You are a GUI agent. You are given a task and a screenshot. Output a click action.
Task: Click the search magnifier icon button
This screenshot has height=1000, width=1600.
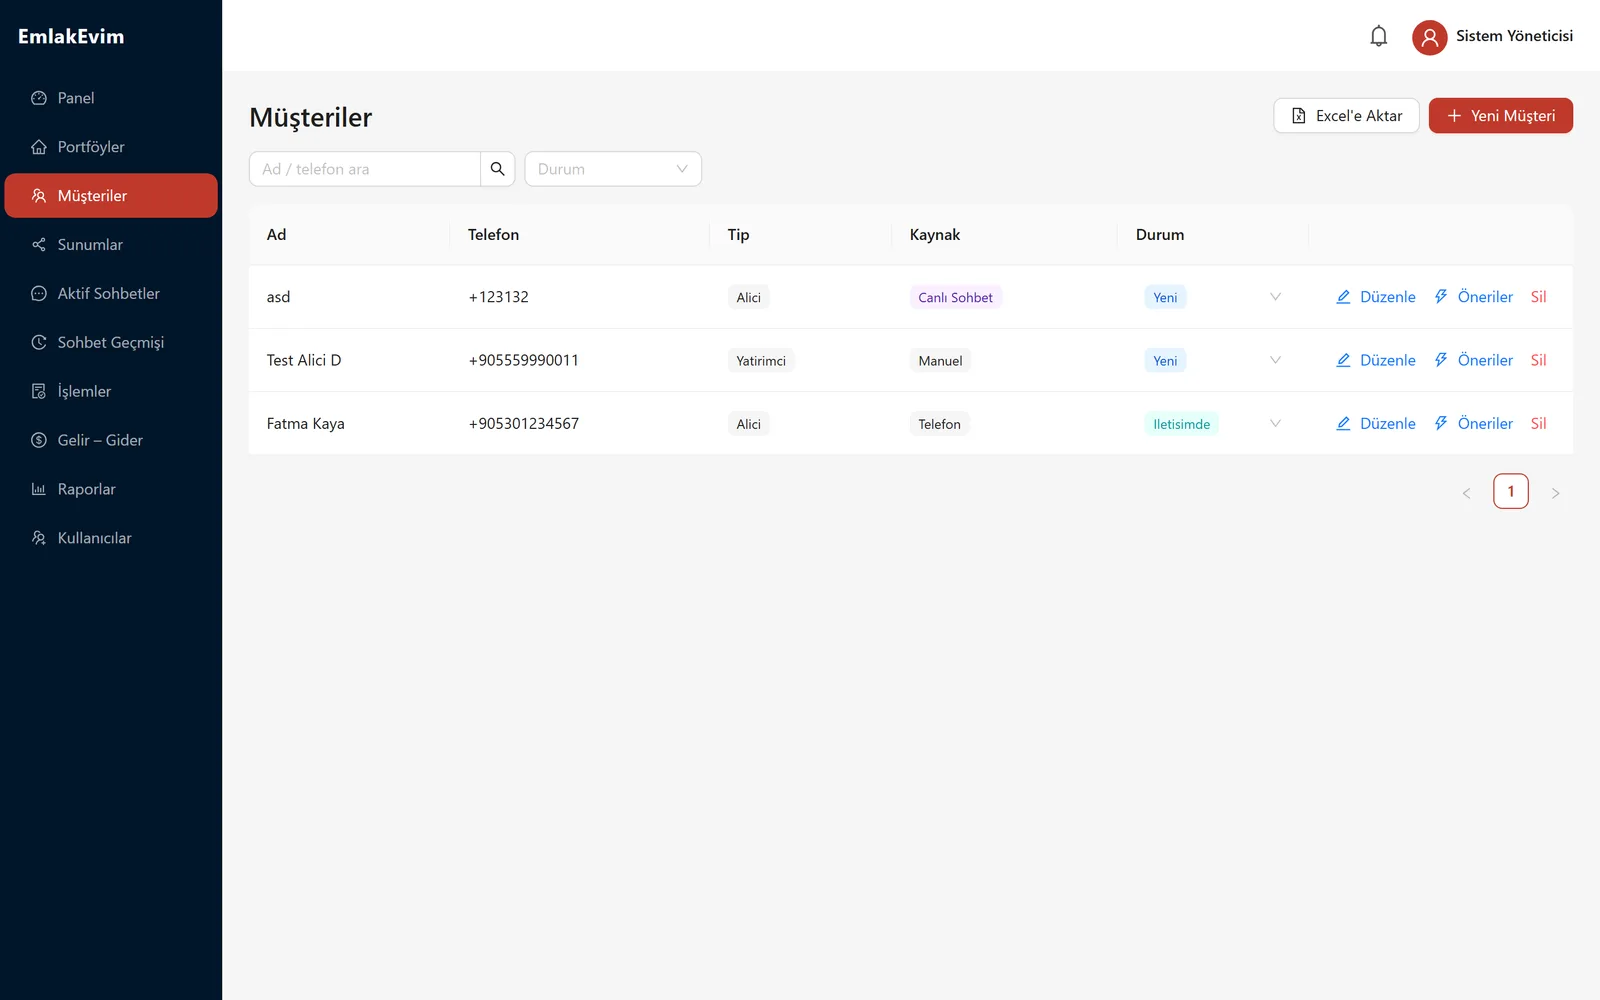tap(497, 169)
